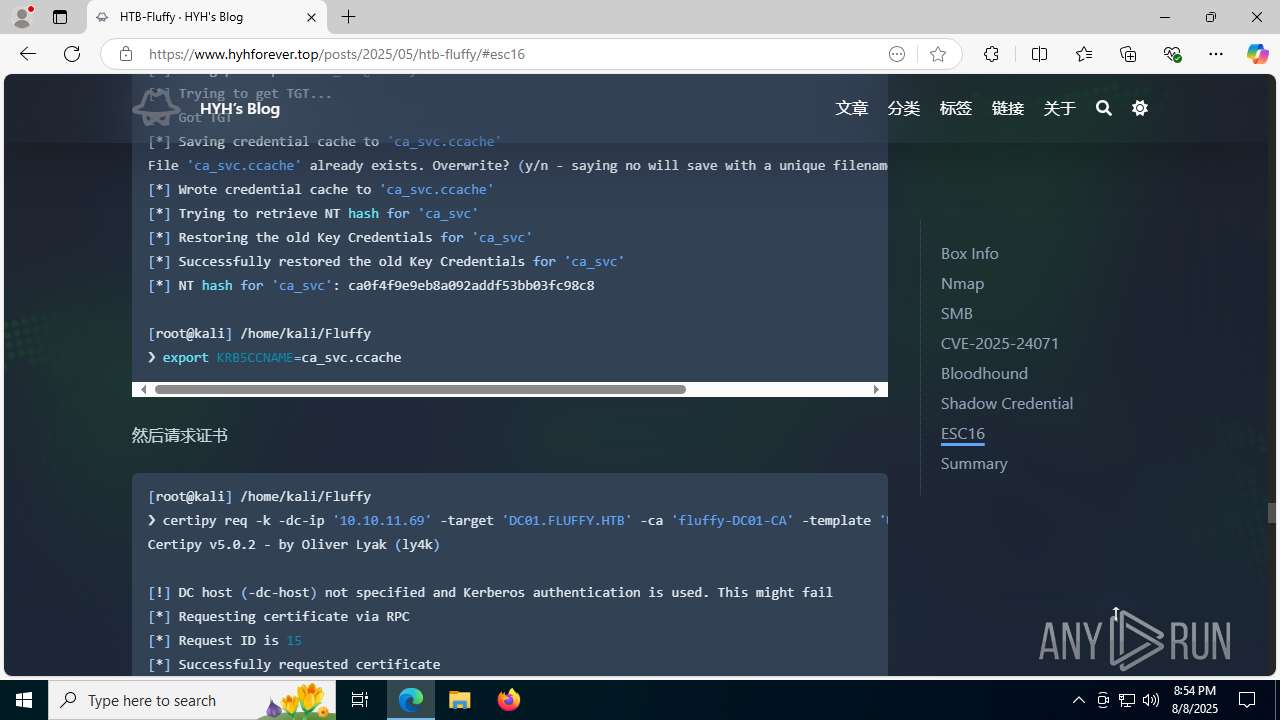Click 'Requesting certificate via RPC' line
Screen dimensions: 1280x720
pyautogui.click(x=279, y=616)
